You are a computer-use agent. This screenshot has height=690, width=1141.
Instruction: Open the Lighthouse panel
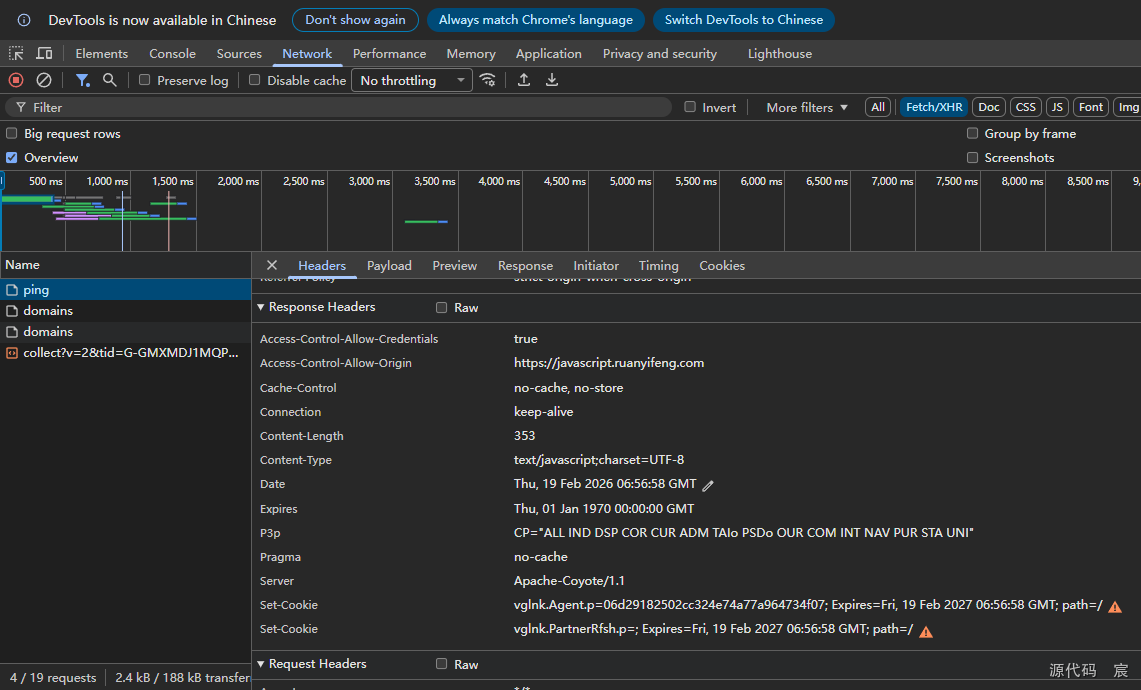click(779, 53)
